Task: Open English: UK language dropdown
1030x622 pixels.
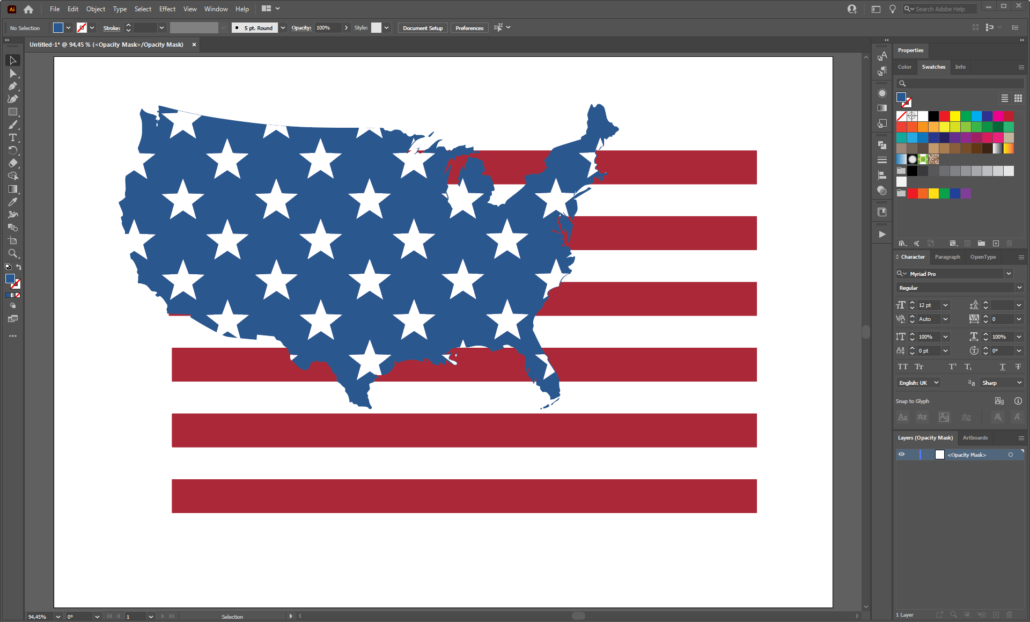Action: coord(918,382)
